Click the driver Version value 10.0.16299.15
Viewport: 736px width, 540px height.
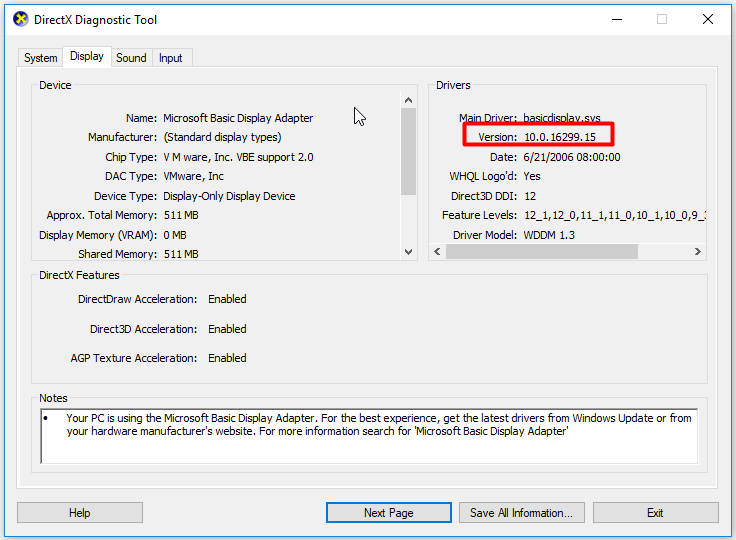tap(560, 137)
